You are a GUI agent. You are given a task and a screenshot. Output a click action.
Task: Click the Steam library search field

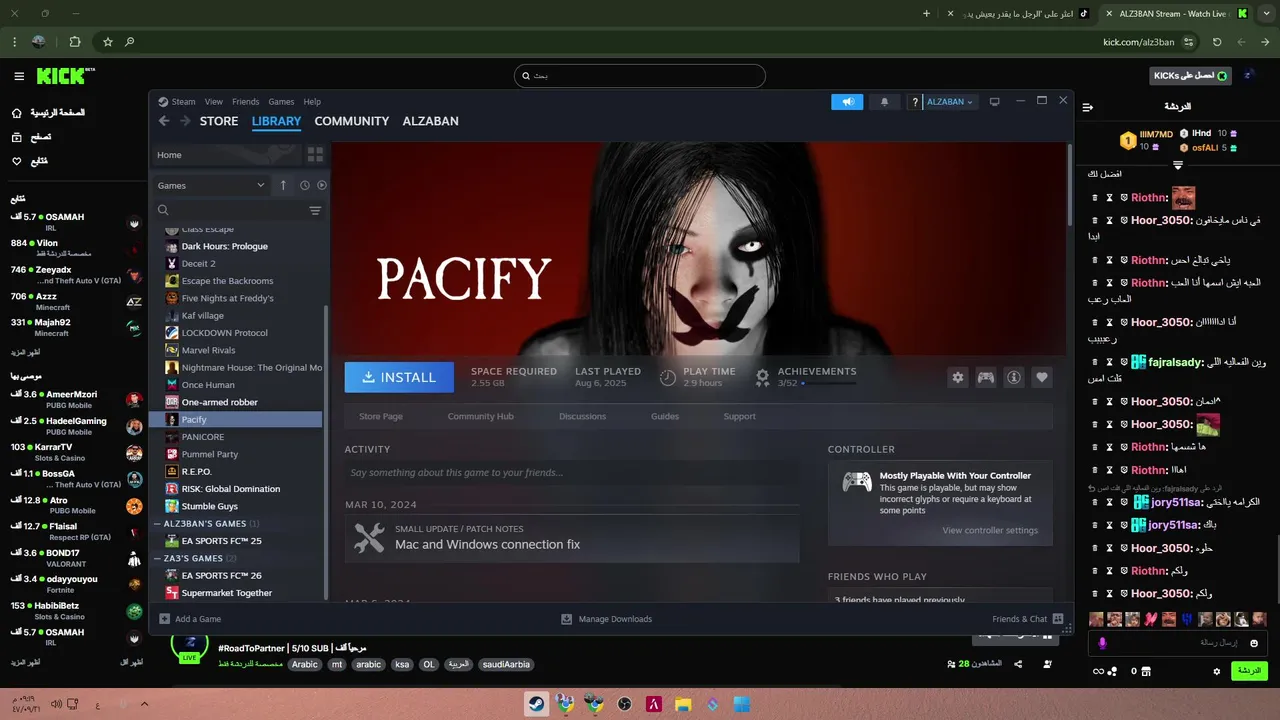point(235,210)
